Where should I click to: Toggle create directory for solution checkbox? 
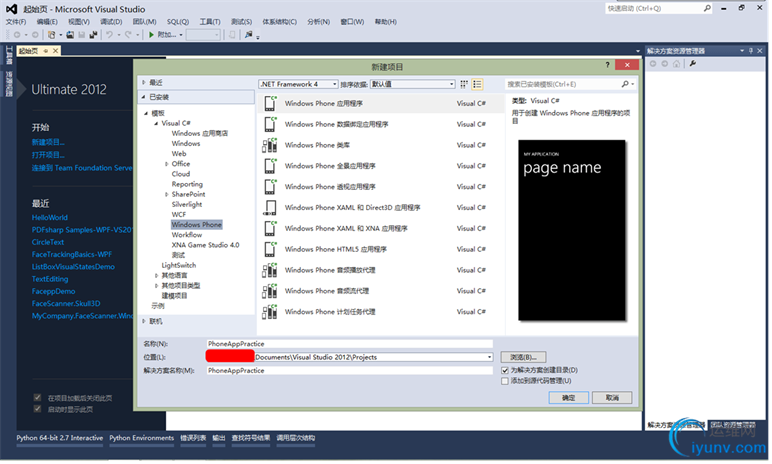tap(506, 371)
